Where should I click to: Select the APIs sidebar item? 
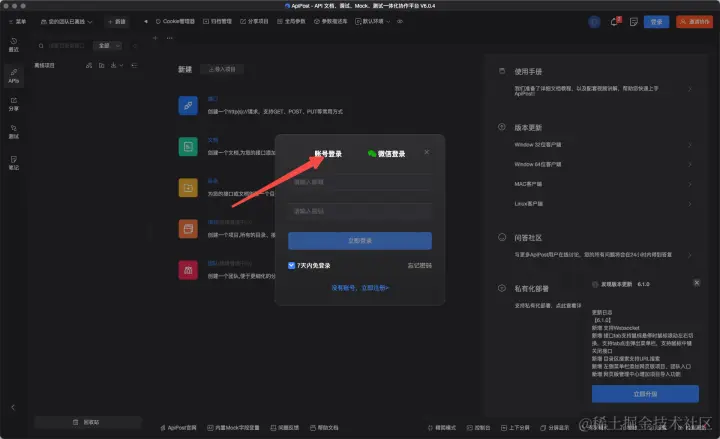pos(14,76)
